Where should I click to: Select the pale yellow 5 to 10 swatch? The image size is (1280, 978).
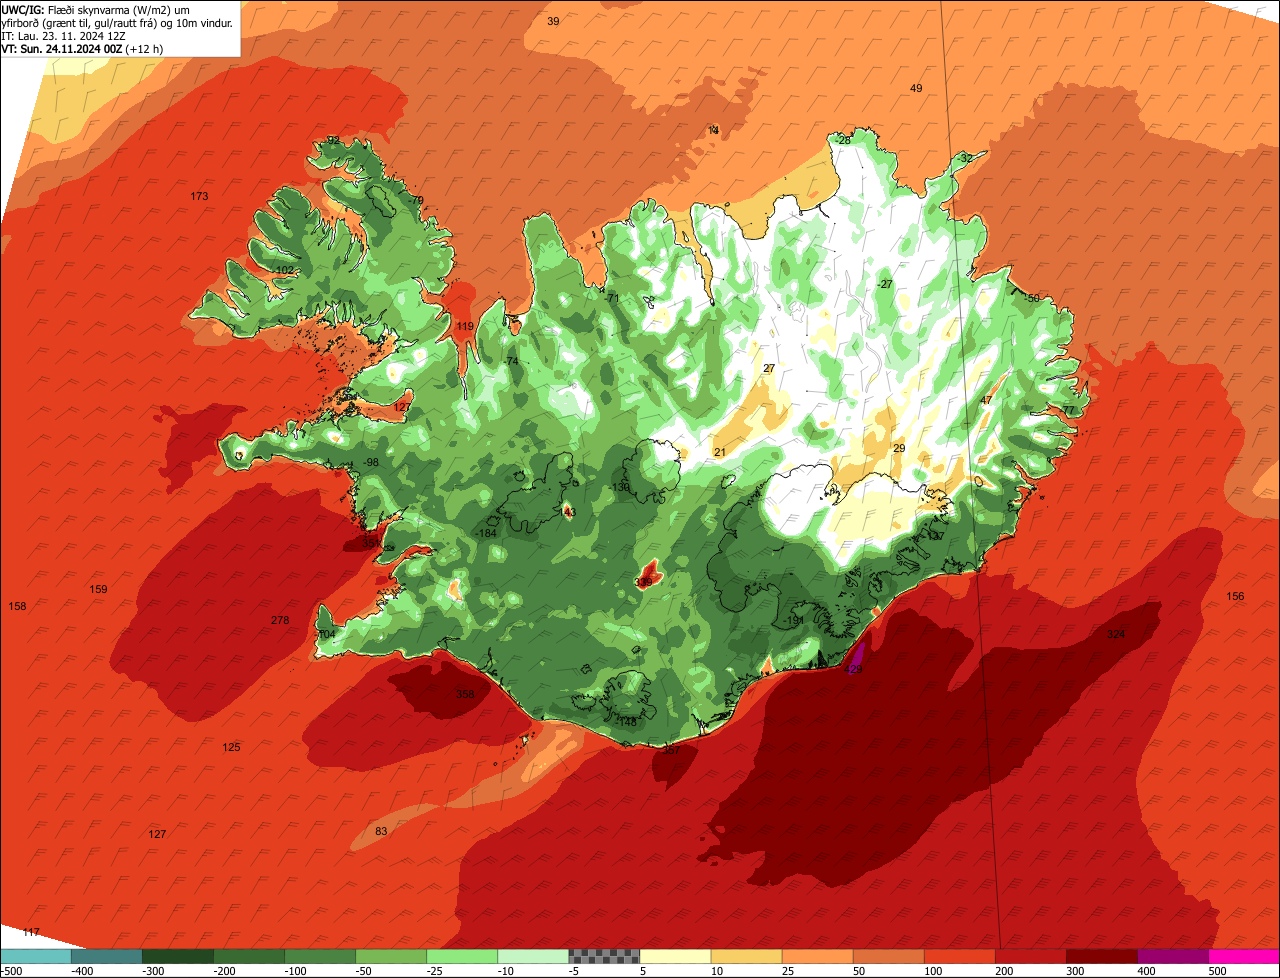[675, 956]
